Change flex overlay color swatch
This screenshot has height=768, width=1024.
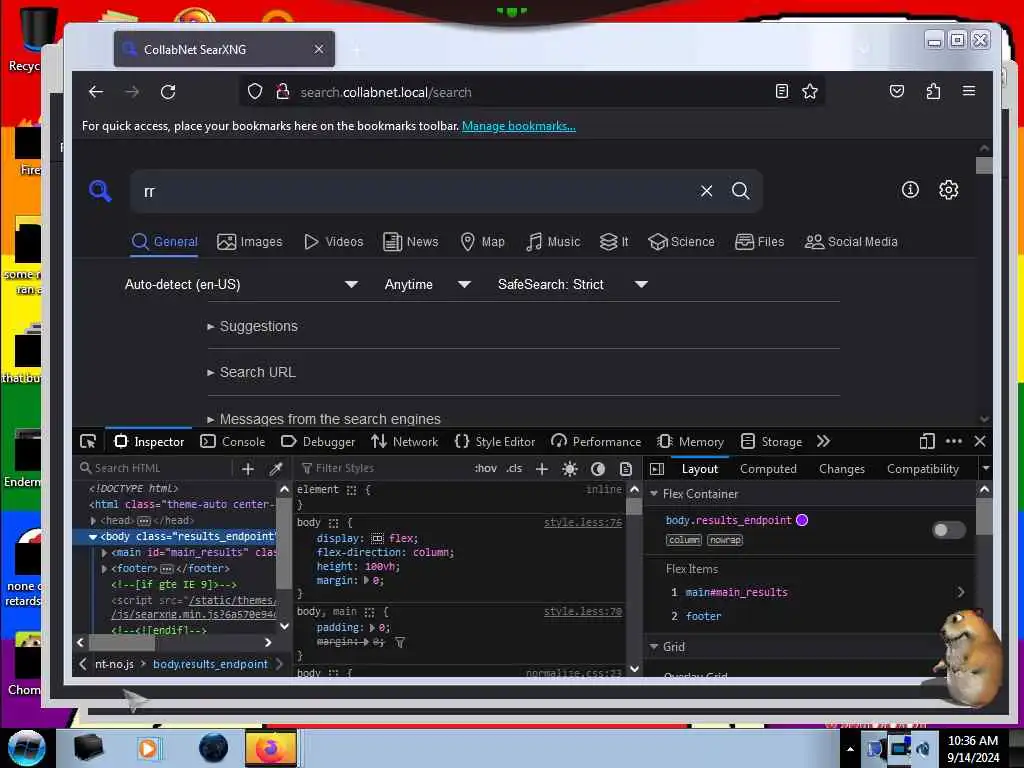pyautogui.click(x=802, y=520)
